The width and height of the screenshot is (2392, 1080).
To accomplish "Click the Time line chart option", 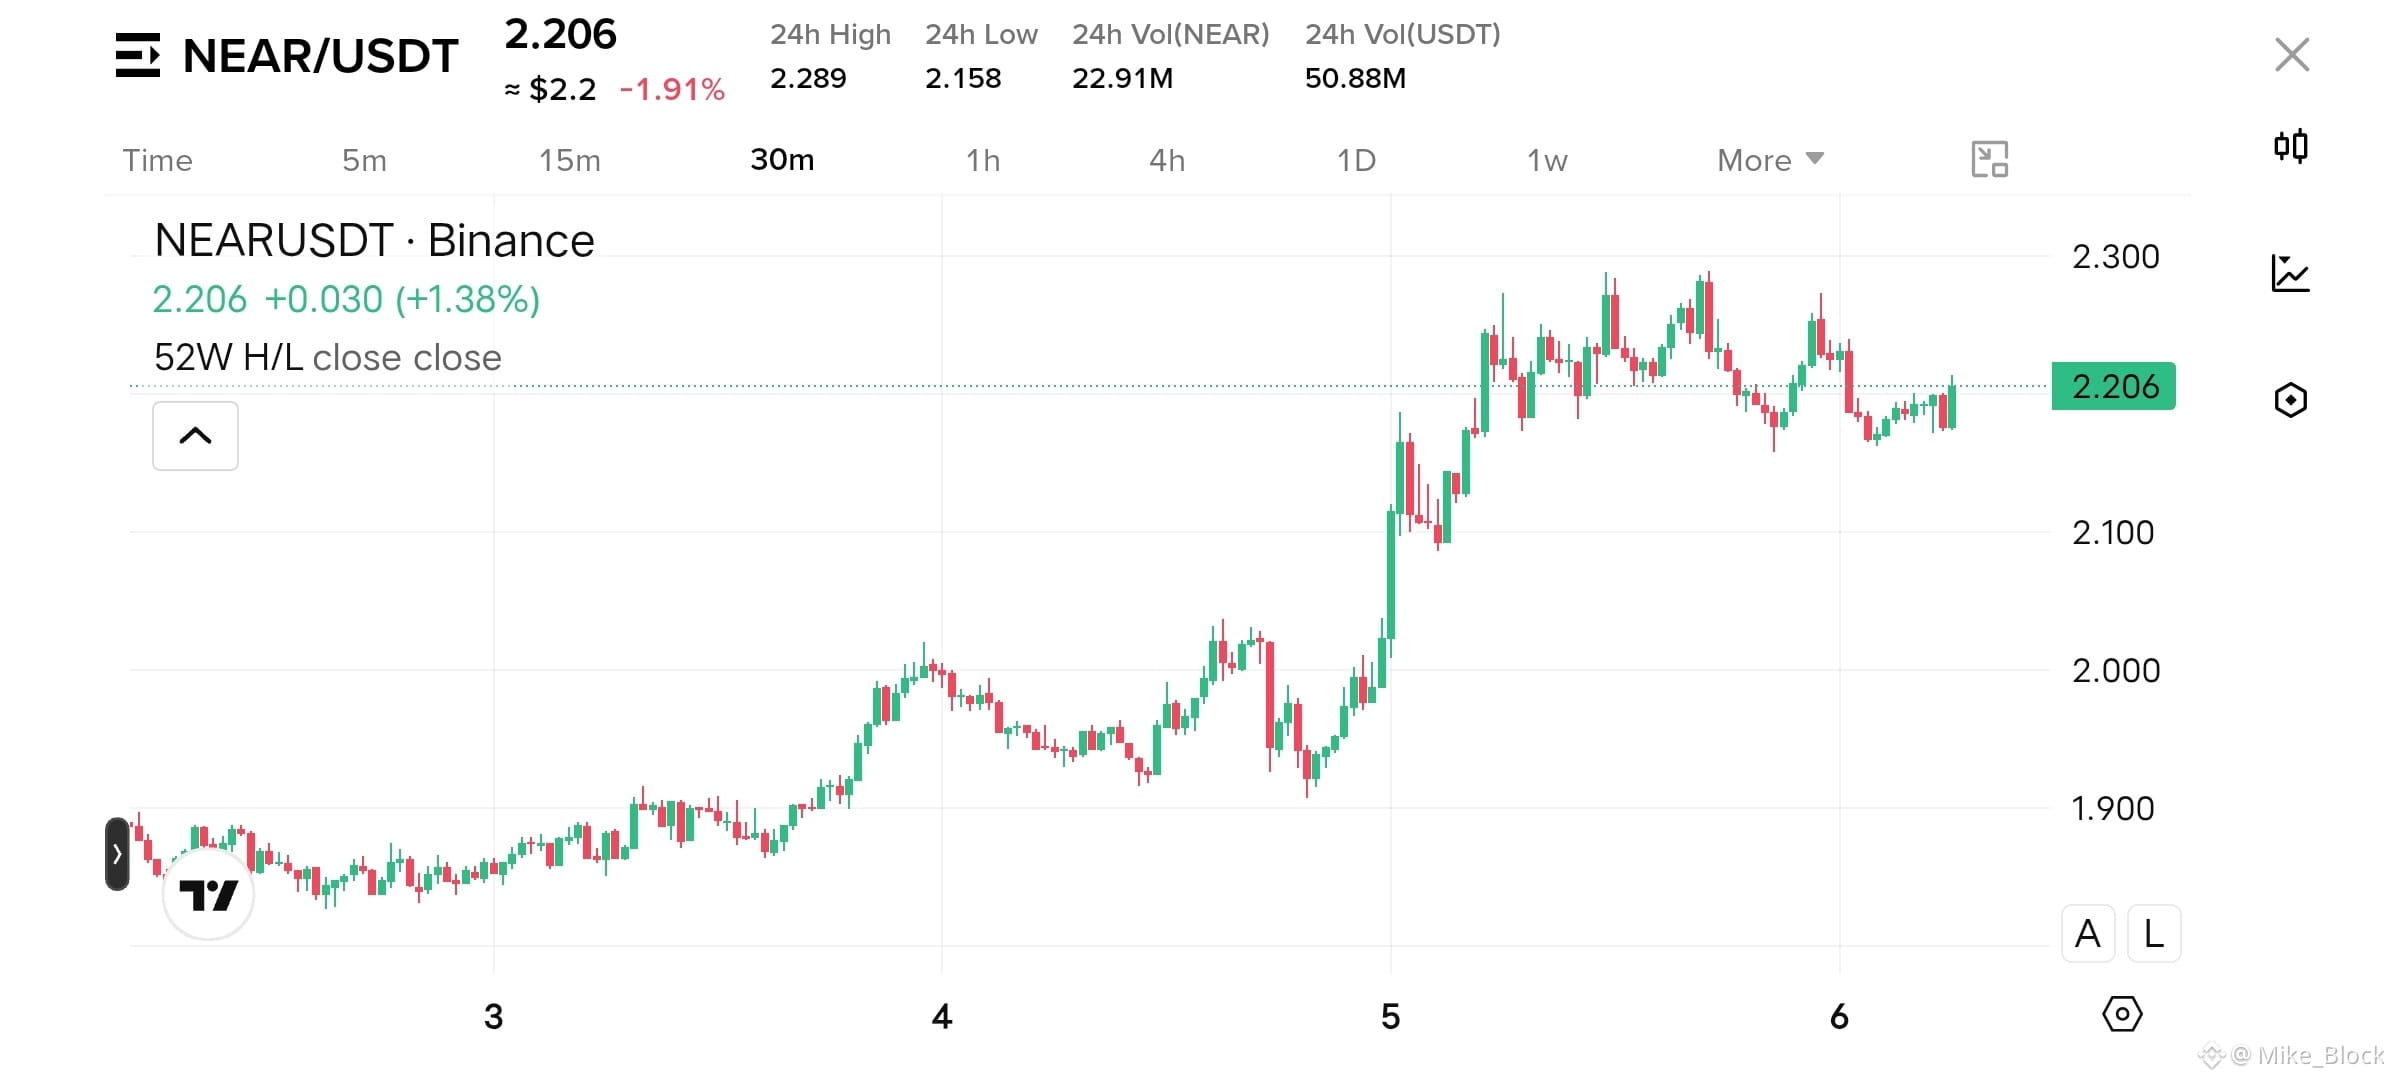I will click(157, 160).
